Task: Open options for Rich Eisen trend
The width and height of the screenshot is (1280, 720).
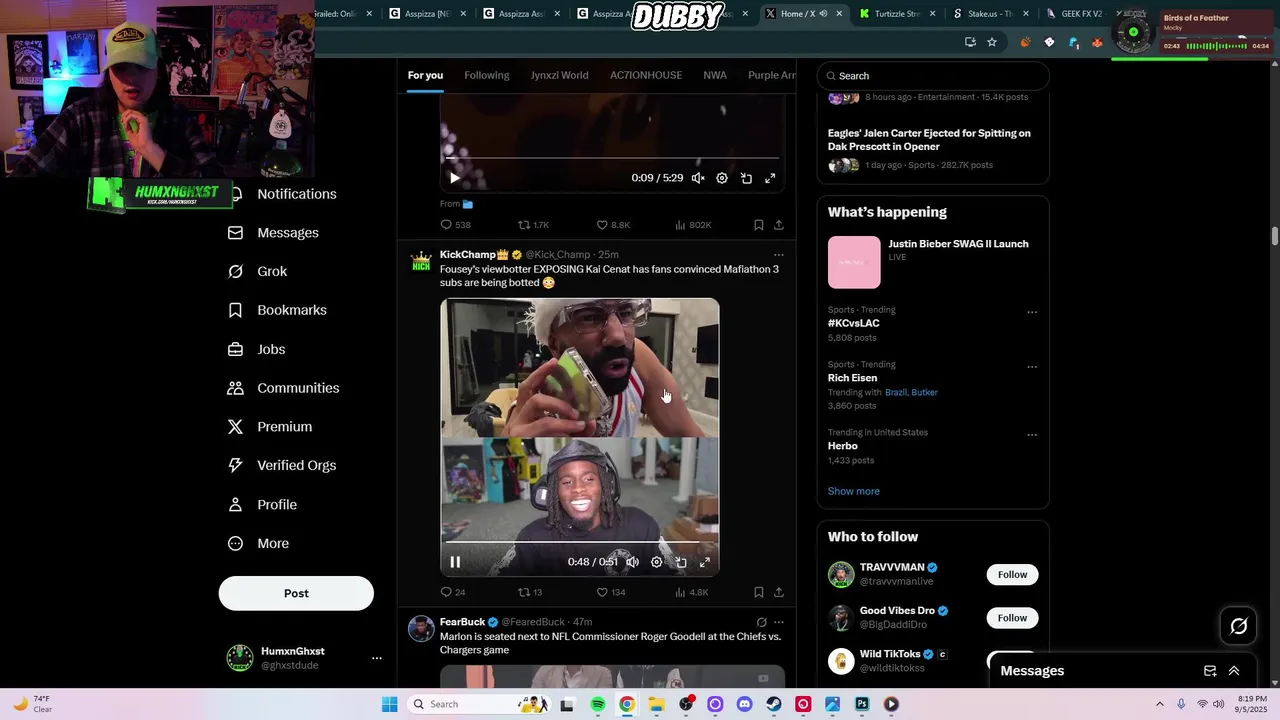Action: pyautogui.click(x=1032, y=367)
